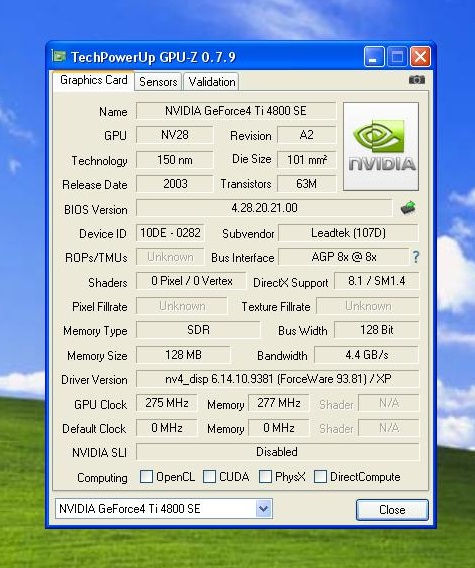
Task: Click the Bus Width value 128 Bit
Action: pos(376,330)
